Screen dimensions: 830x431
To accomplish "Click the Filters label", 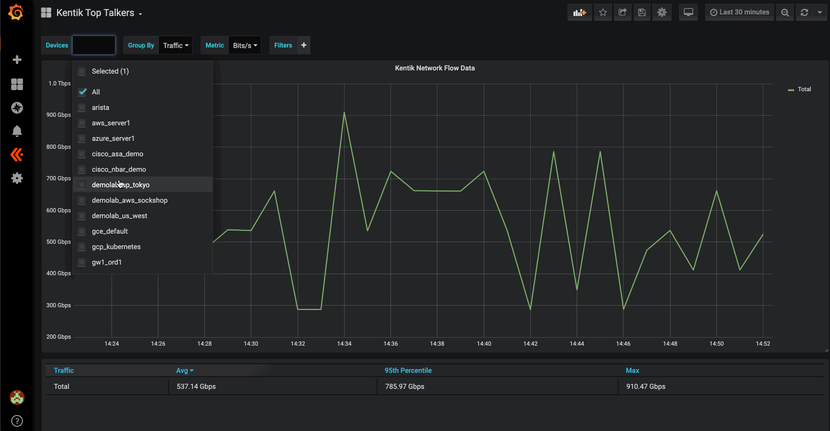I will 283,46.
